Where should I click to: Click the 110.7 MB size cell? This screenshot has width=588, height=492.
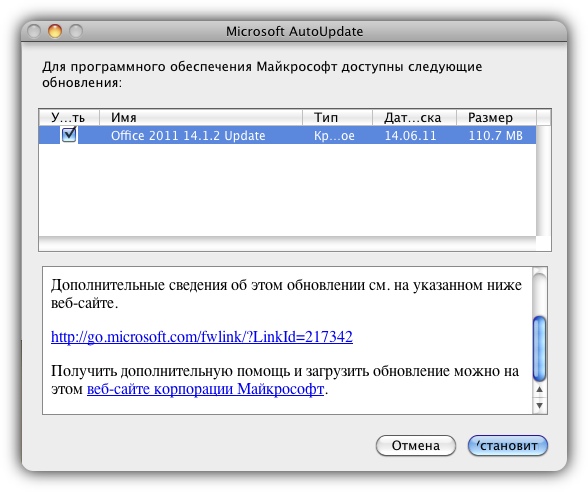tap(496, 135)
